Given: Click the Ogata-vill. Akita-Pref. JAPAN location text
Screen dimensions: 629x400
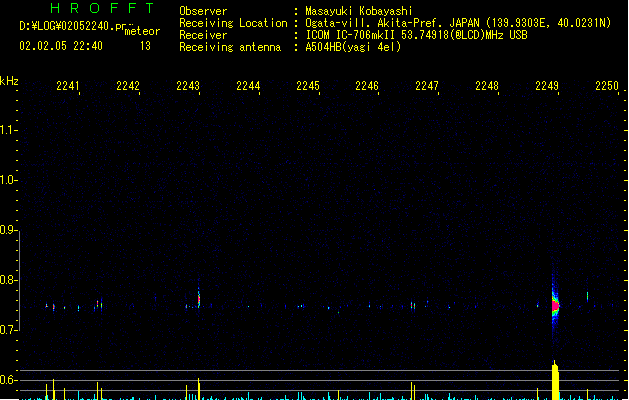Looking at the screenshot, I should coord(458,23).
